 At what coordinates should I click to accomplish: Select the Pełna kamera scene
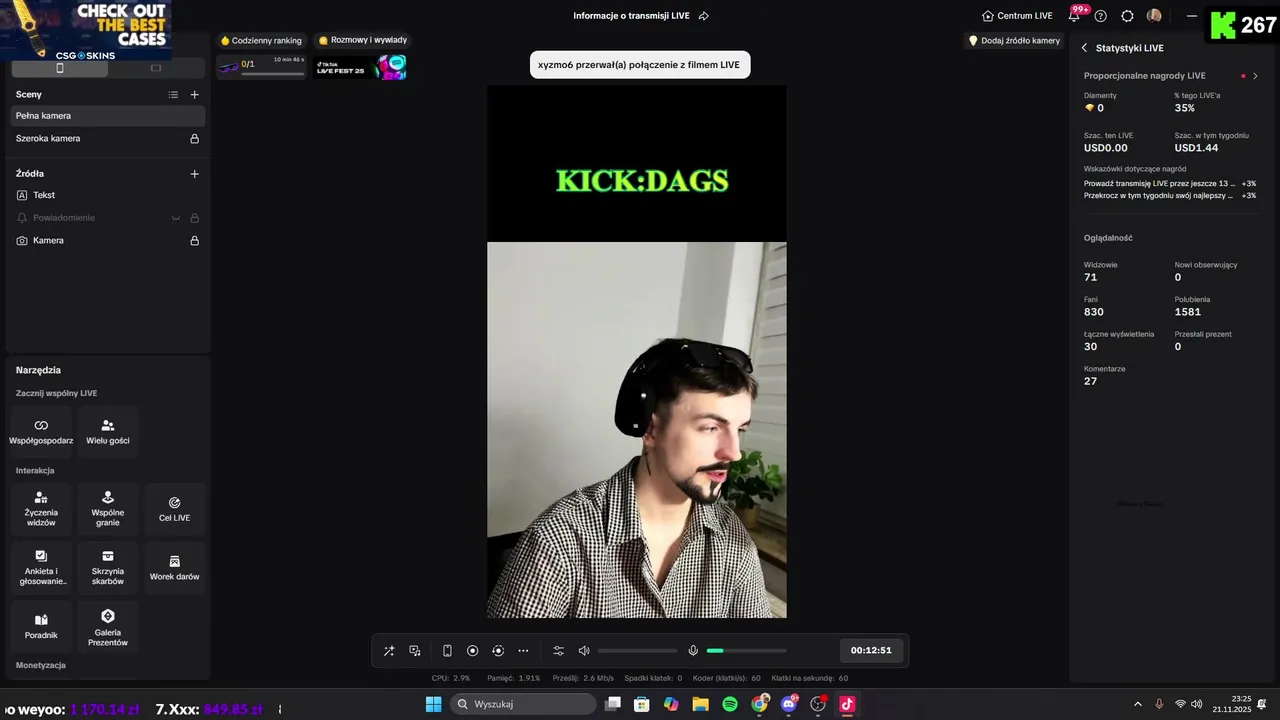(108, 116)
